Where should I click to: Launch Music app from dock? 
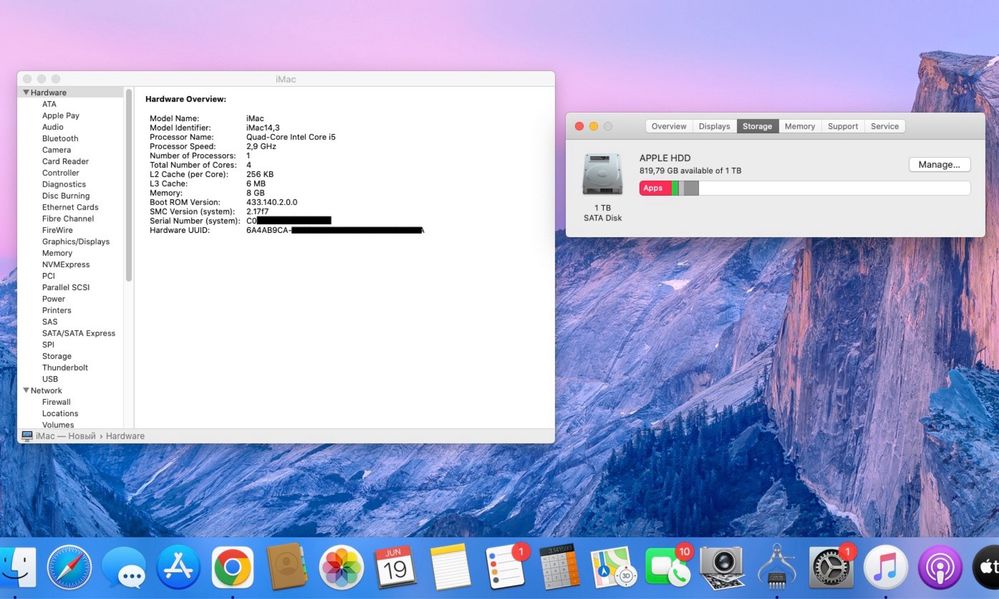click(886, 567)
